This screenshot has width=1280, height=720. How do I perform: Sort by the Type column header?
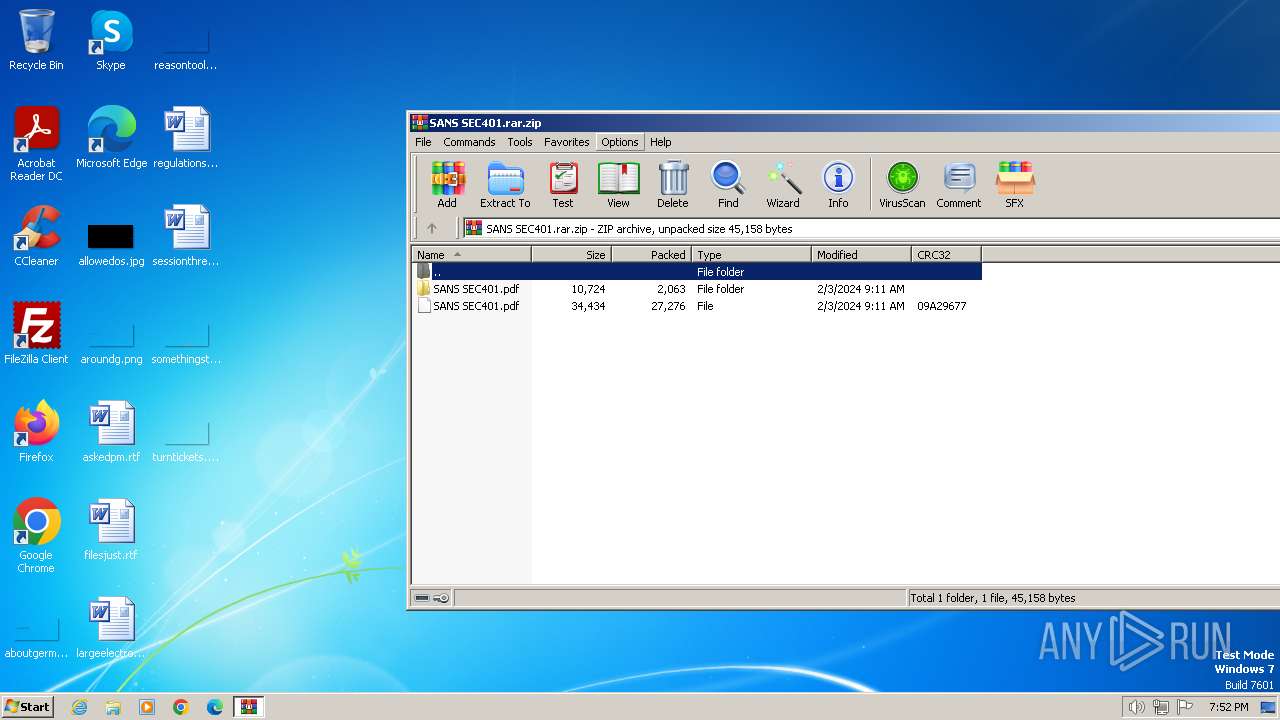[x=751, y=255]
